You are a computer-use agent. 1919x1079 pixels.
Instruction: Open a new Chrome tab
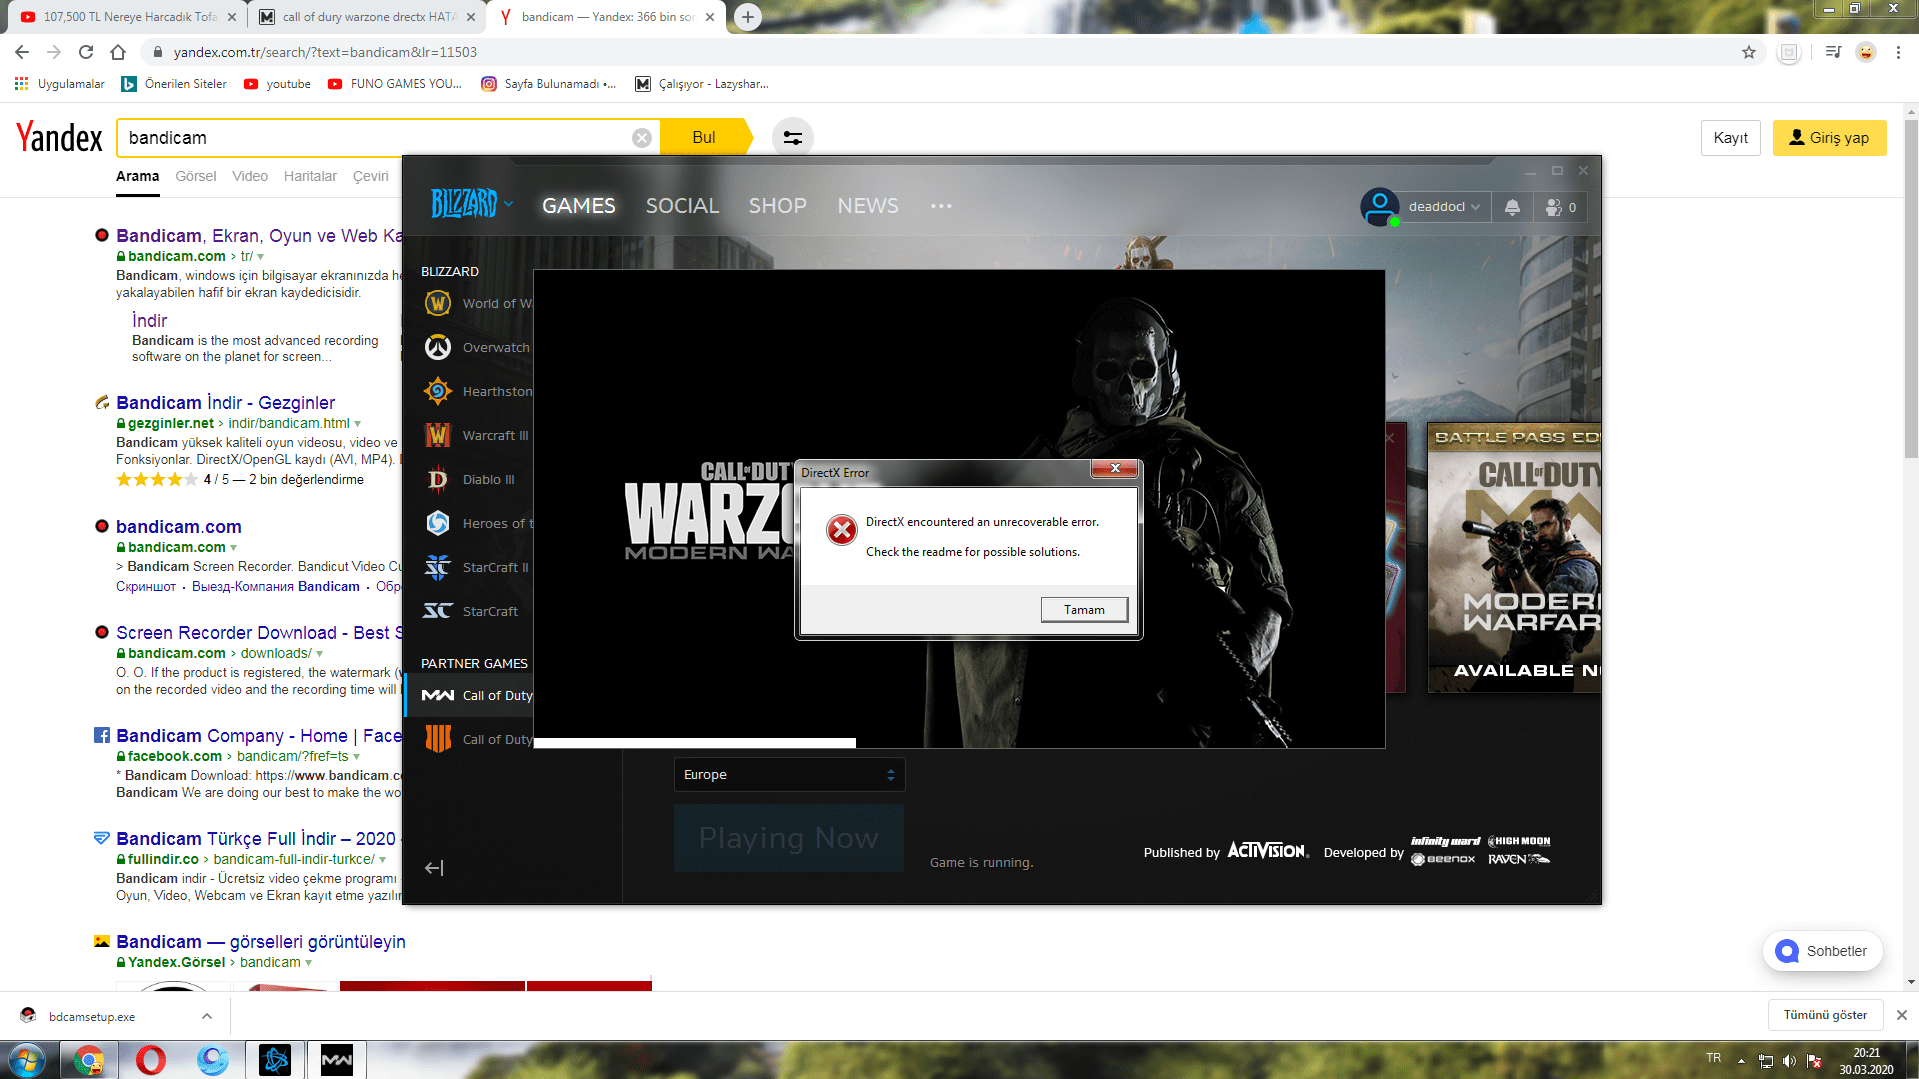coord(747,17)
